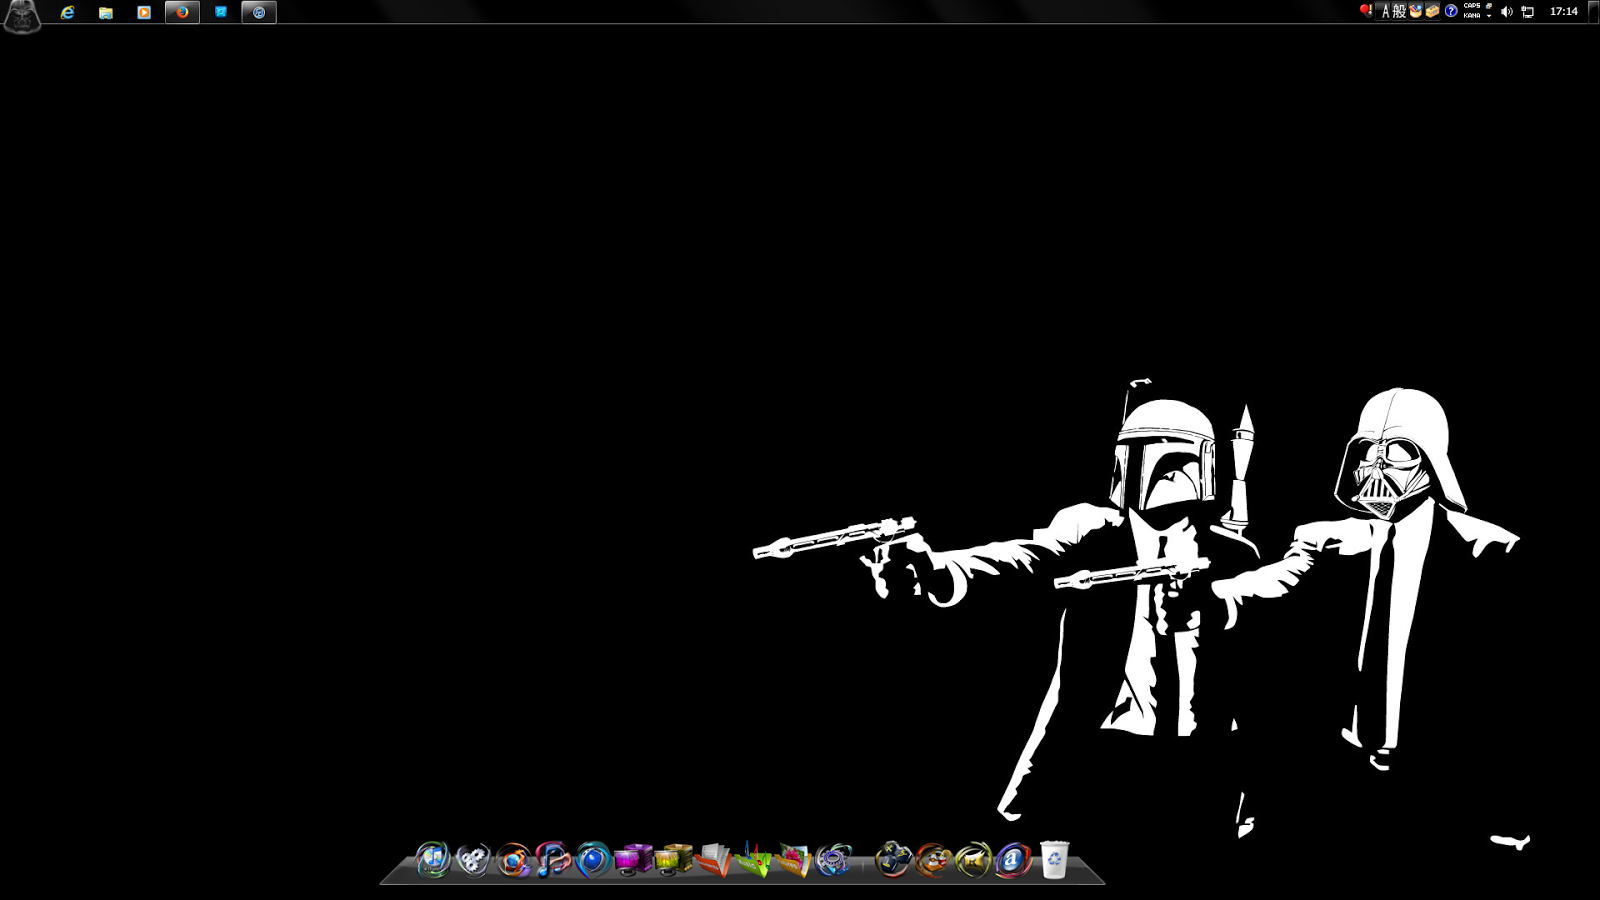Open the volume speaker tray icon
Screen dimensions: 1600x900
click(x=1507, y=12)
